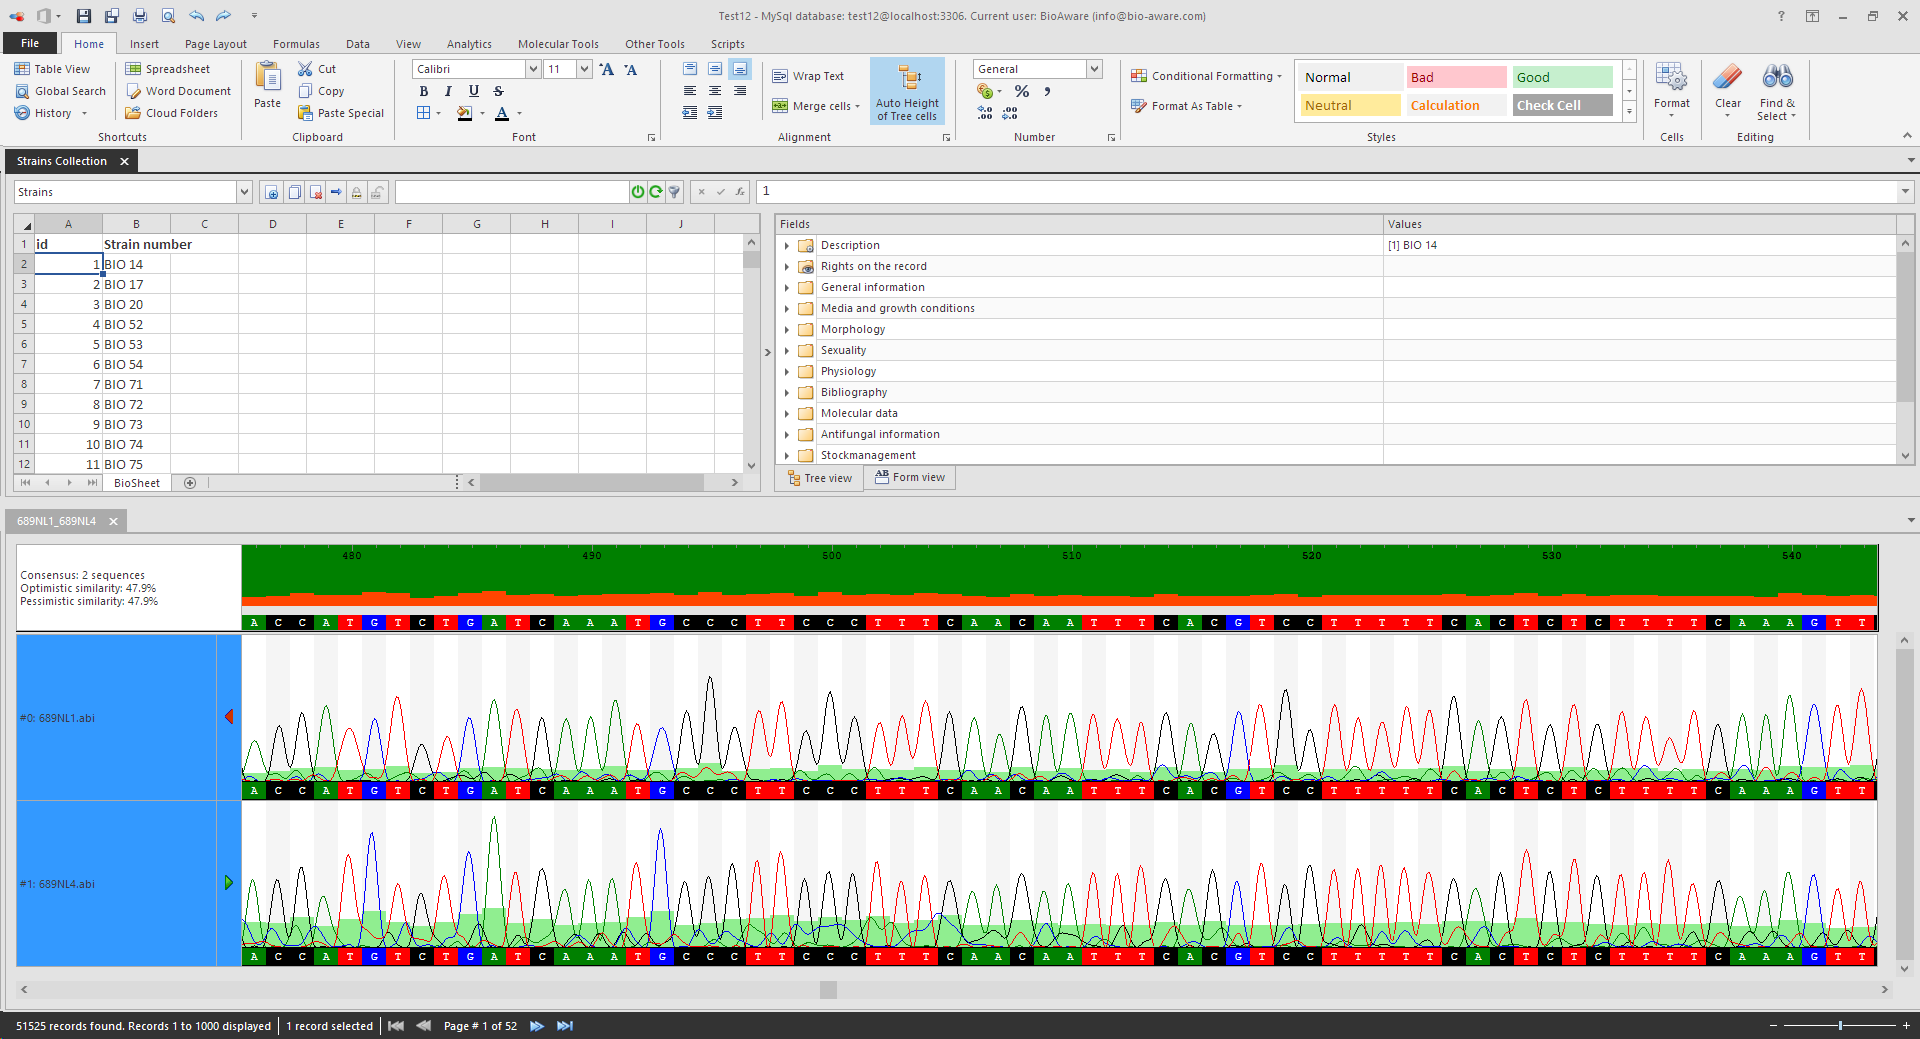
Task: Toggle Wrap Text option
Action: (x=808, y=76)
